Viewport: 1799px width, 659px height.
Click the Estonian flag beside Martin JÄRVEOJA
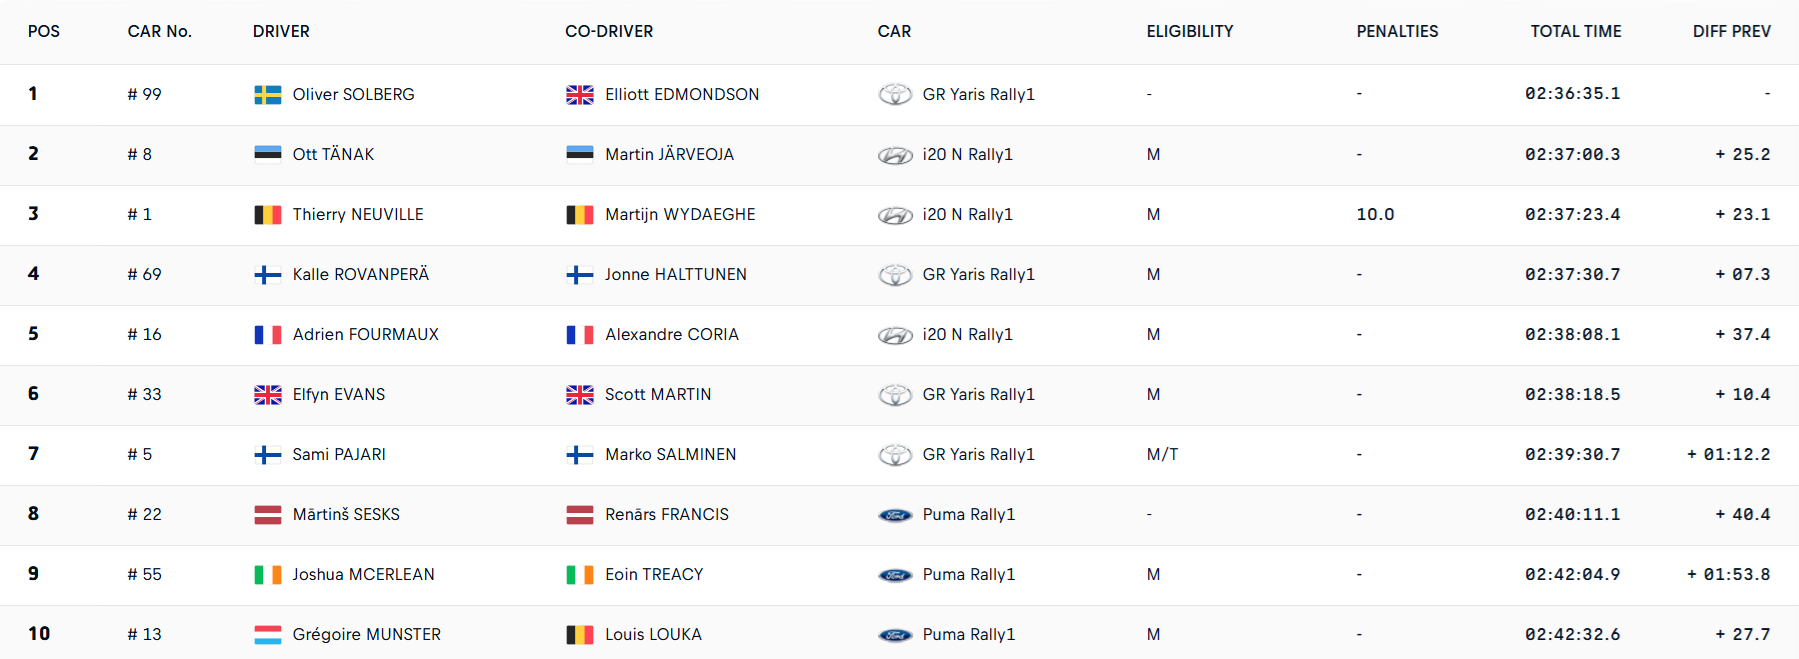tap(580, 155)
